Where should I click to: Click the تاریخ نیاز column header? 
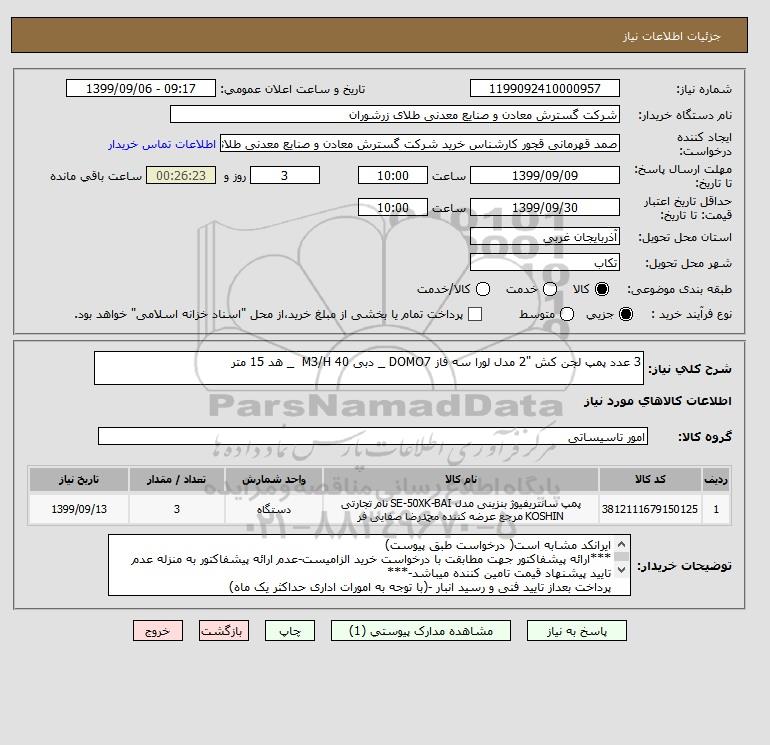coord(79,479)
